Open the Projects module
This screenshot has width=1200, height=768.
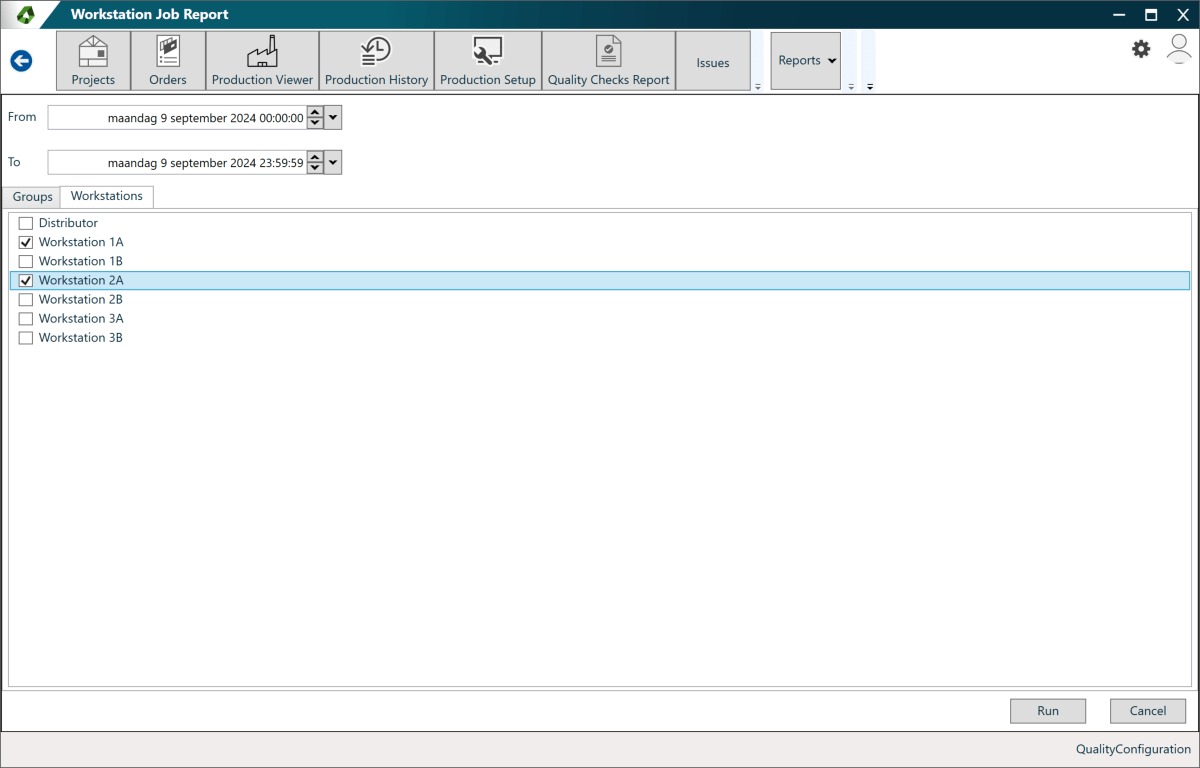click(93, 61)
